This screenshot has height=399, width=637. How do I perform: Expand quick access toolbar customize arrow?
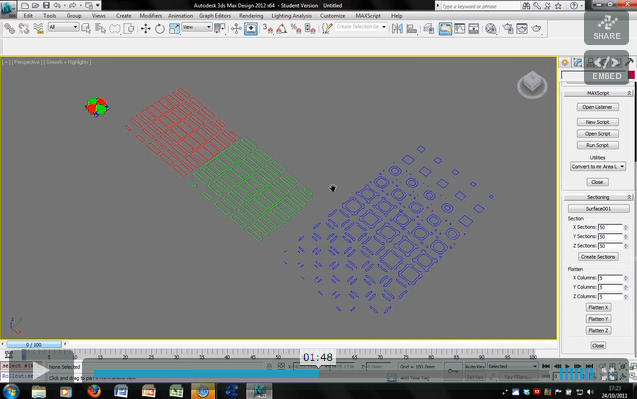tap(98, 6)
